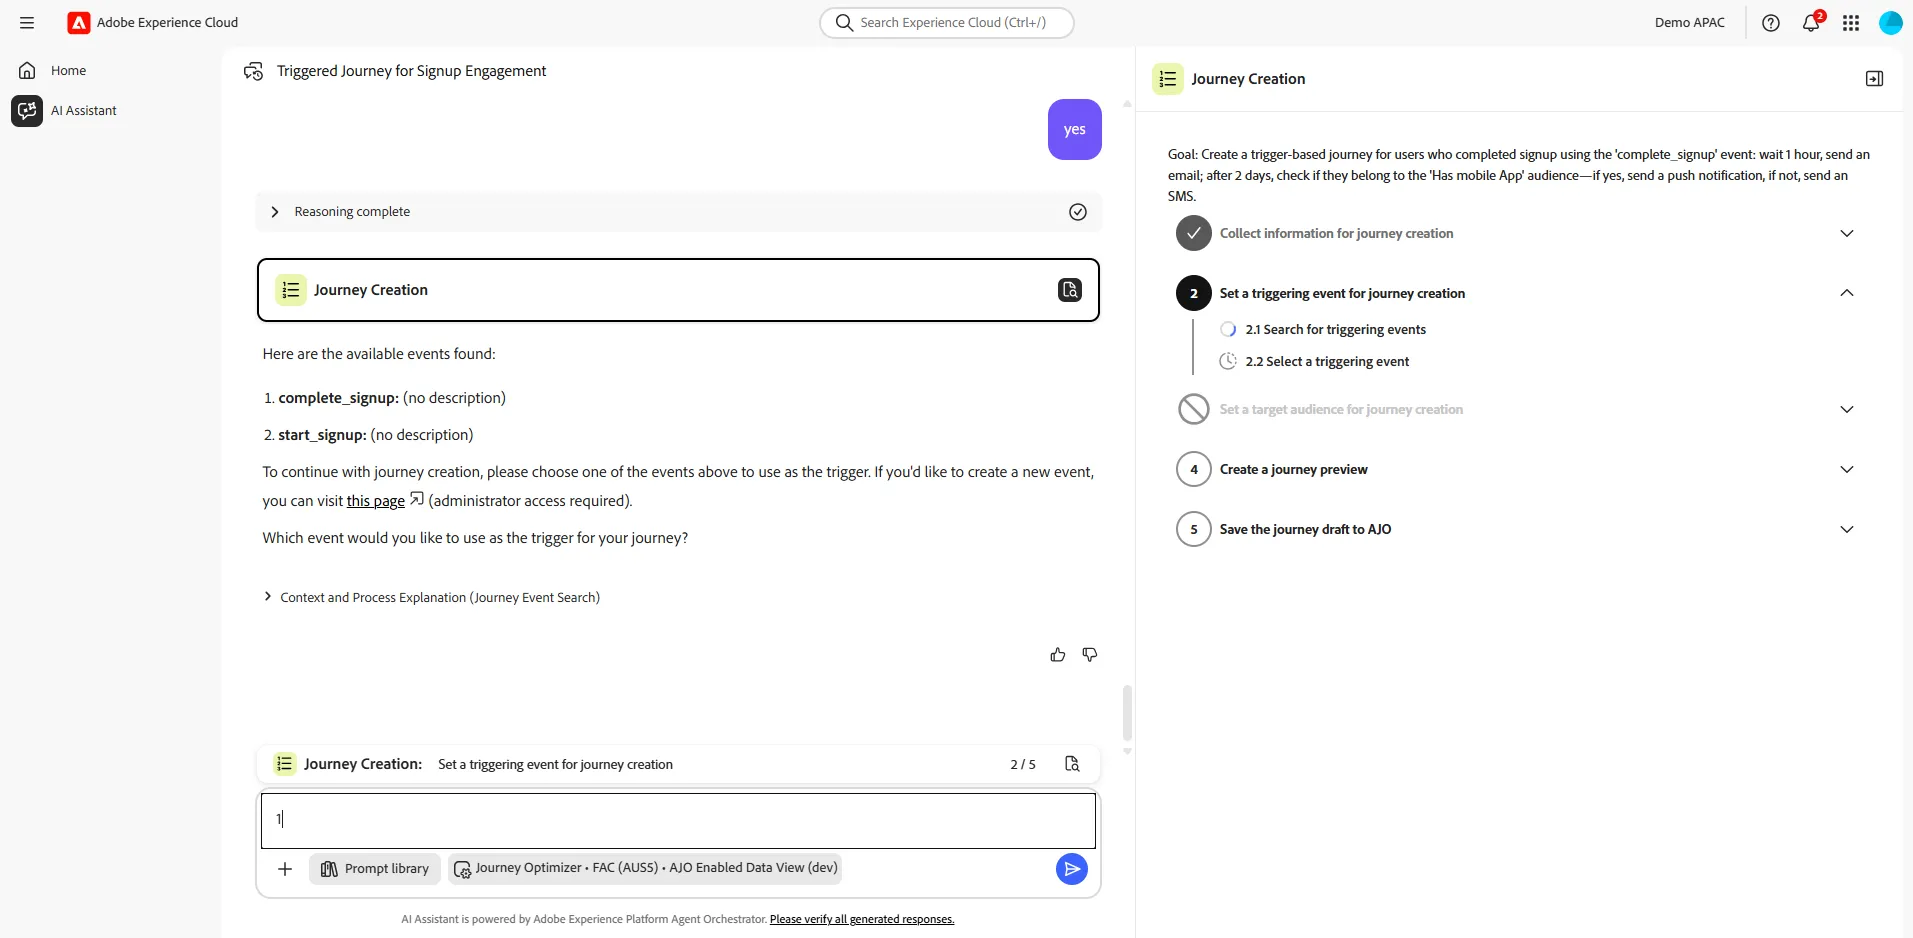The image size is (1913, 938).
Task: Click the chat message input box
Action: click(x=678, y=820)
